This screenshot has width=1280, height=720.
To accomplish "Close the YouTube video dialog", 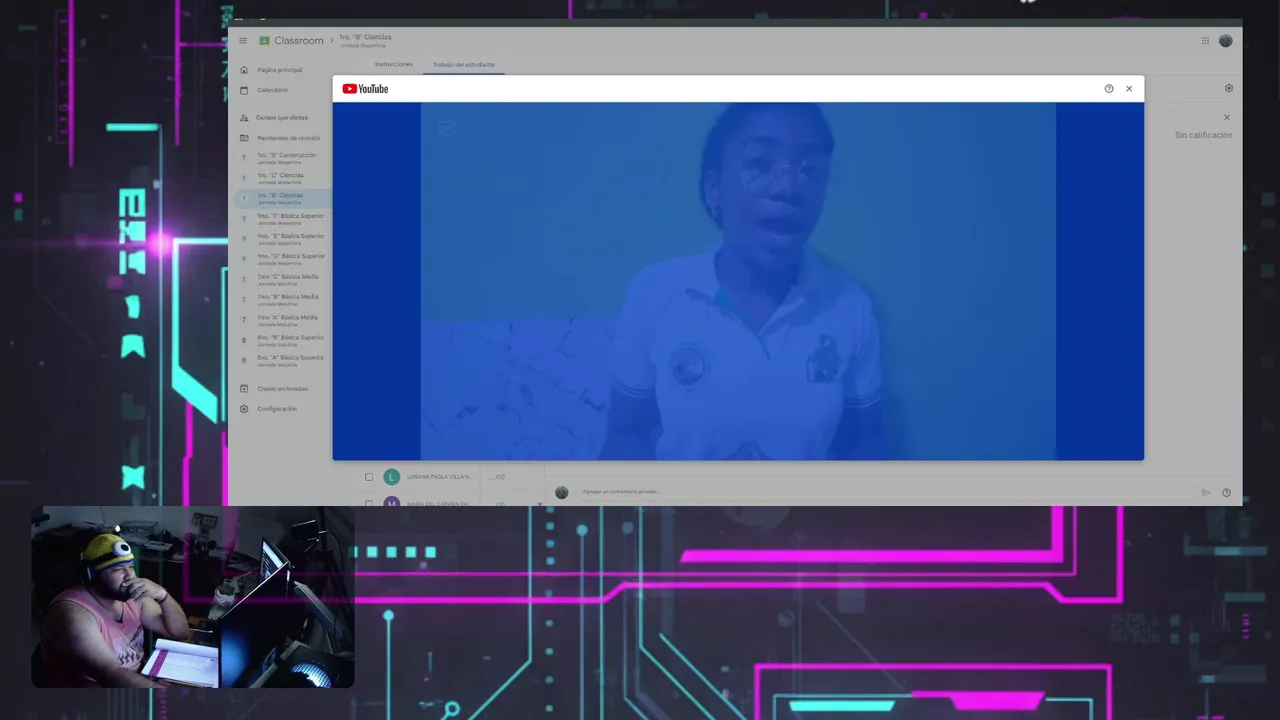I will tap(1129, 89).
